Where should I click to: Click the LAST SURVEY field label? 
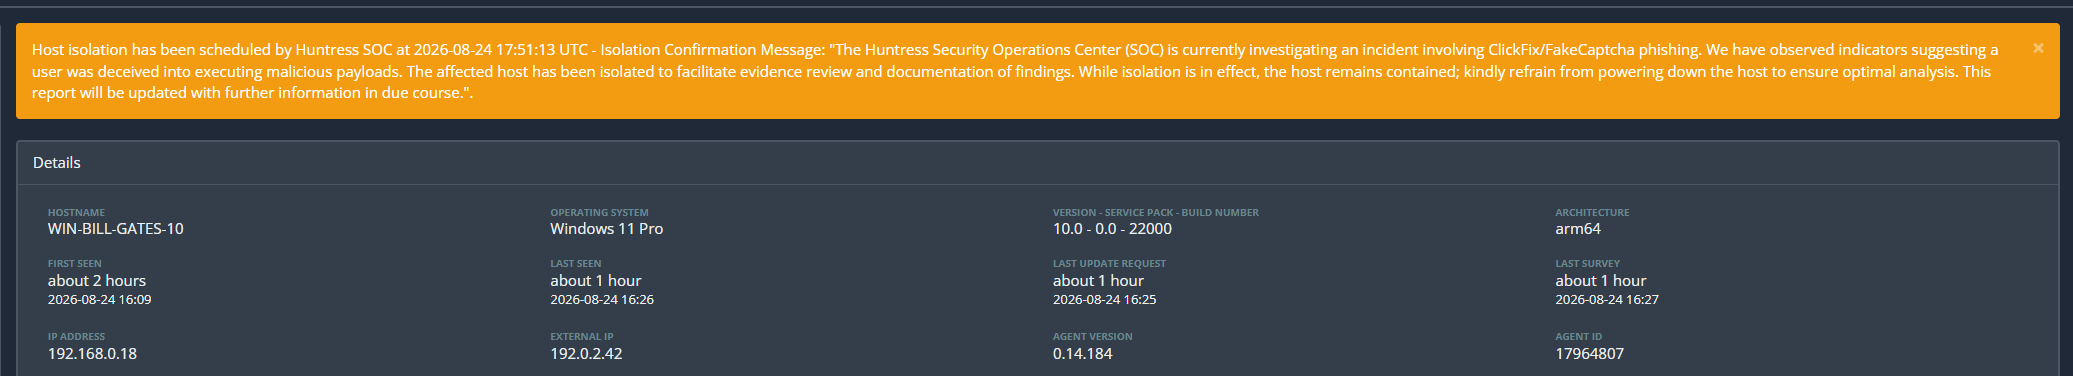[x=1587, y=264]
